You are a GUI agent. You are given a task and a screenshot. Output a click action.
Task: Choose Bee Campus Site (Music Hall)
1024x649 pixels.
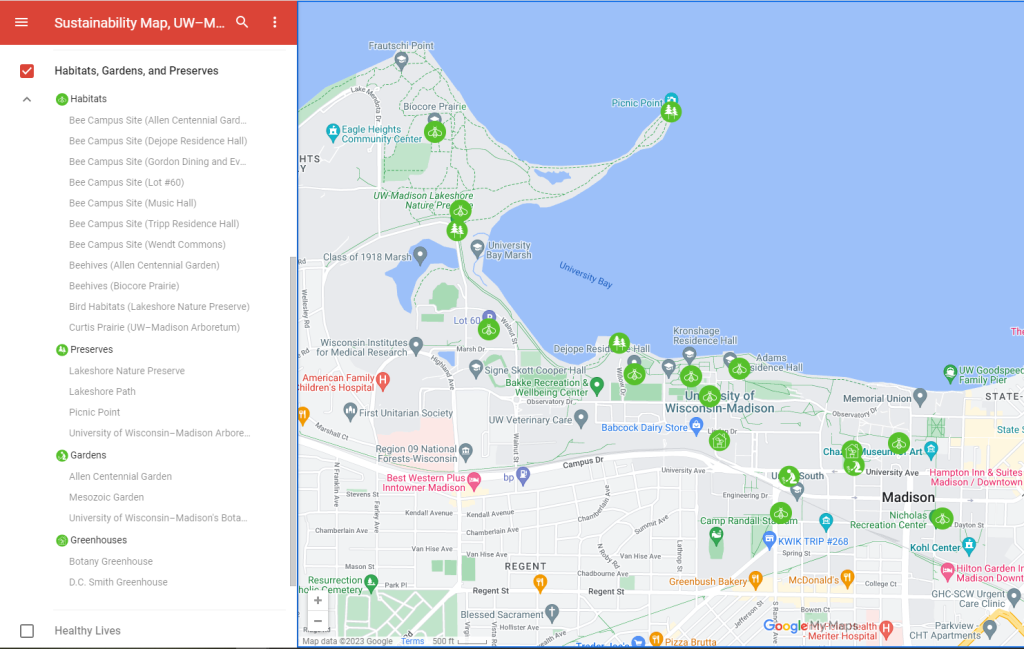click(x=133, y=204)
